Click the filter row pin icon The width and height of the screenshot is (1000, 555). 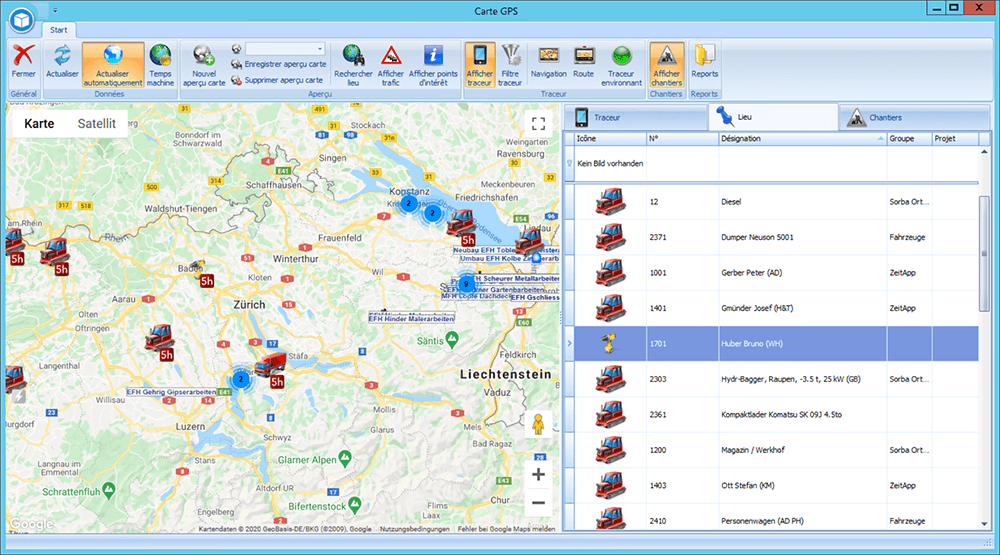click(x=569, y=163)
